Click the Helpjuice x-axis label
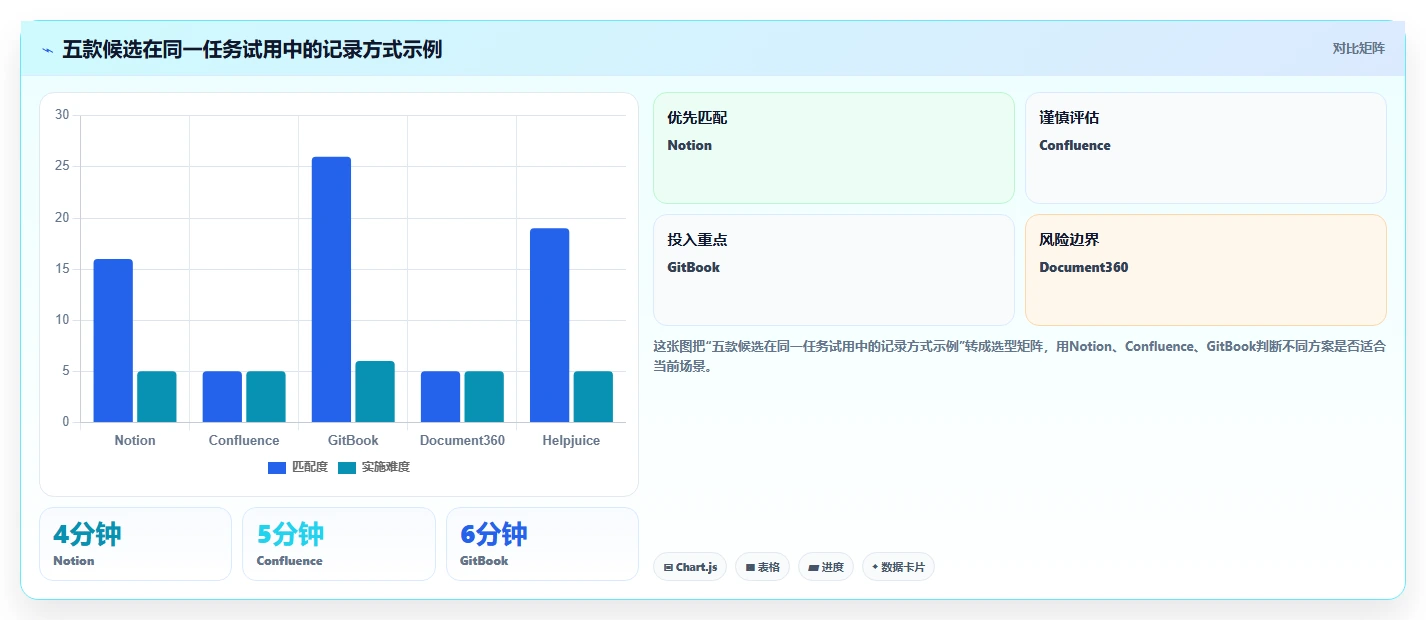Viewport: 1426px width, 620px height. pyautogui.click(x=571, y=440)
